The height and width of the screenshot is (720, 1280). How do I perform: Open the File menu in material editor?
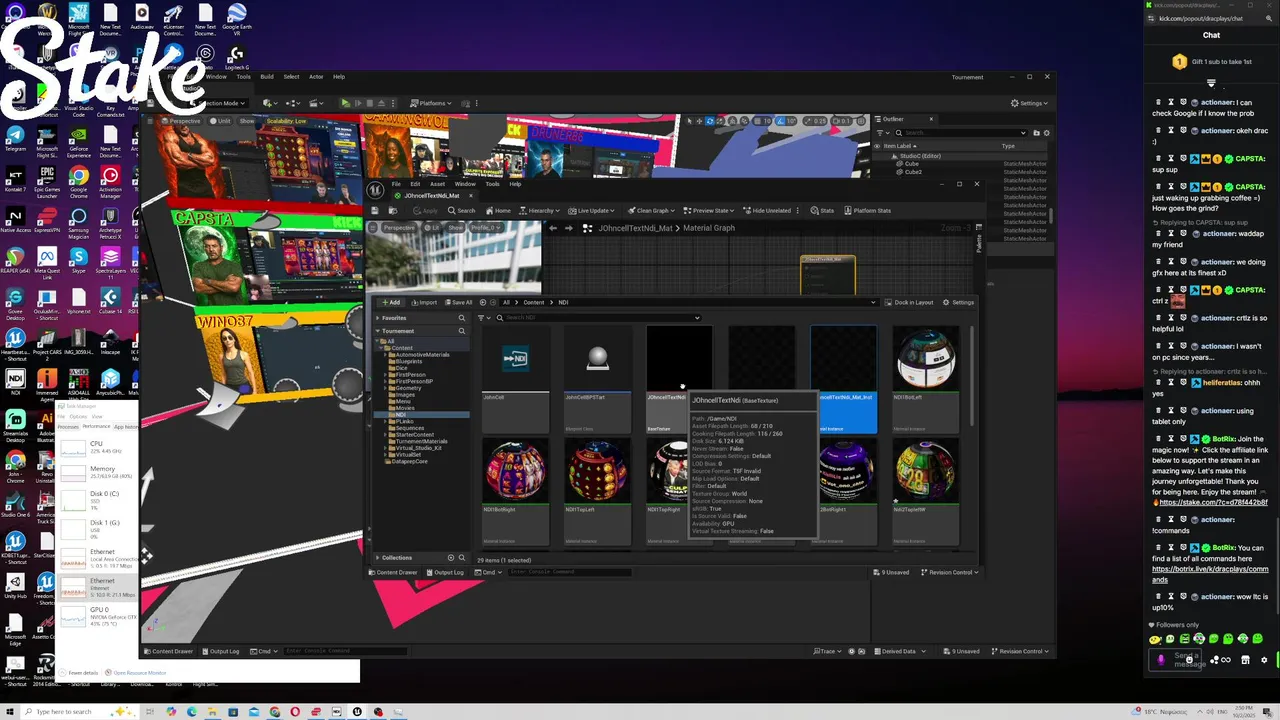coord(396,184)
